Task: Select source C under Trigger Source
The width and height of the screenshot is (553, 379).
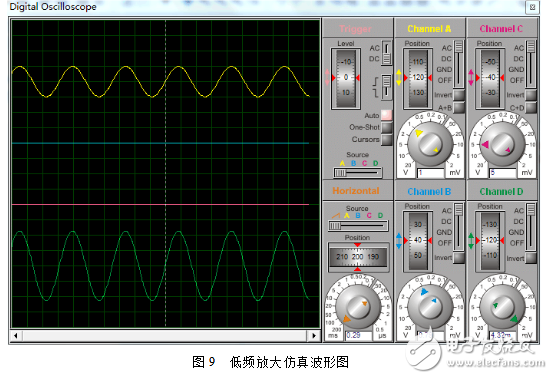Action: click(x=364, y=163)
